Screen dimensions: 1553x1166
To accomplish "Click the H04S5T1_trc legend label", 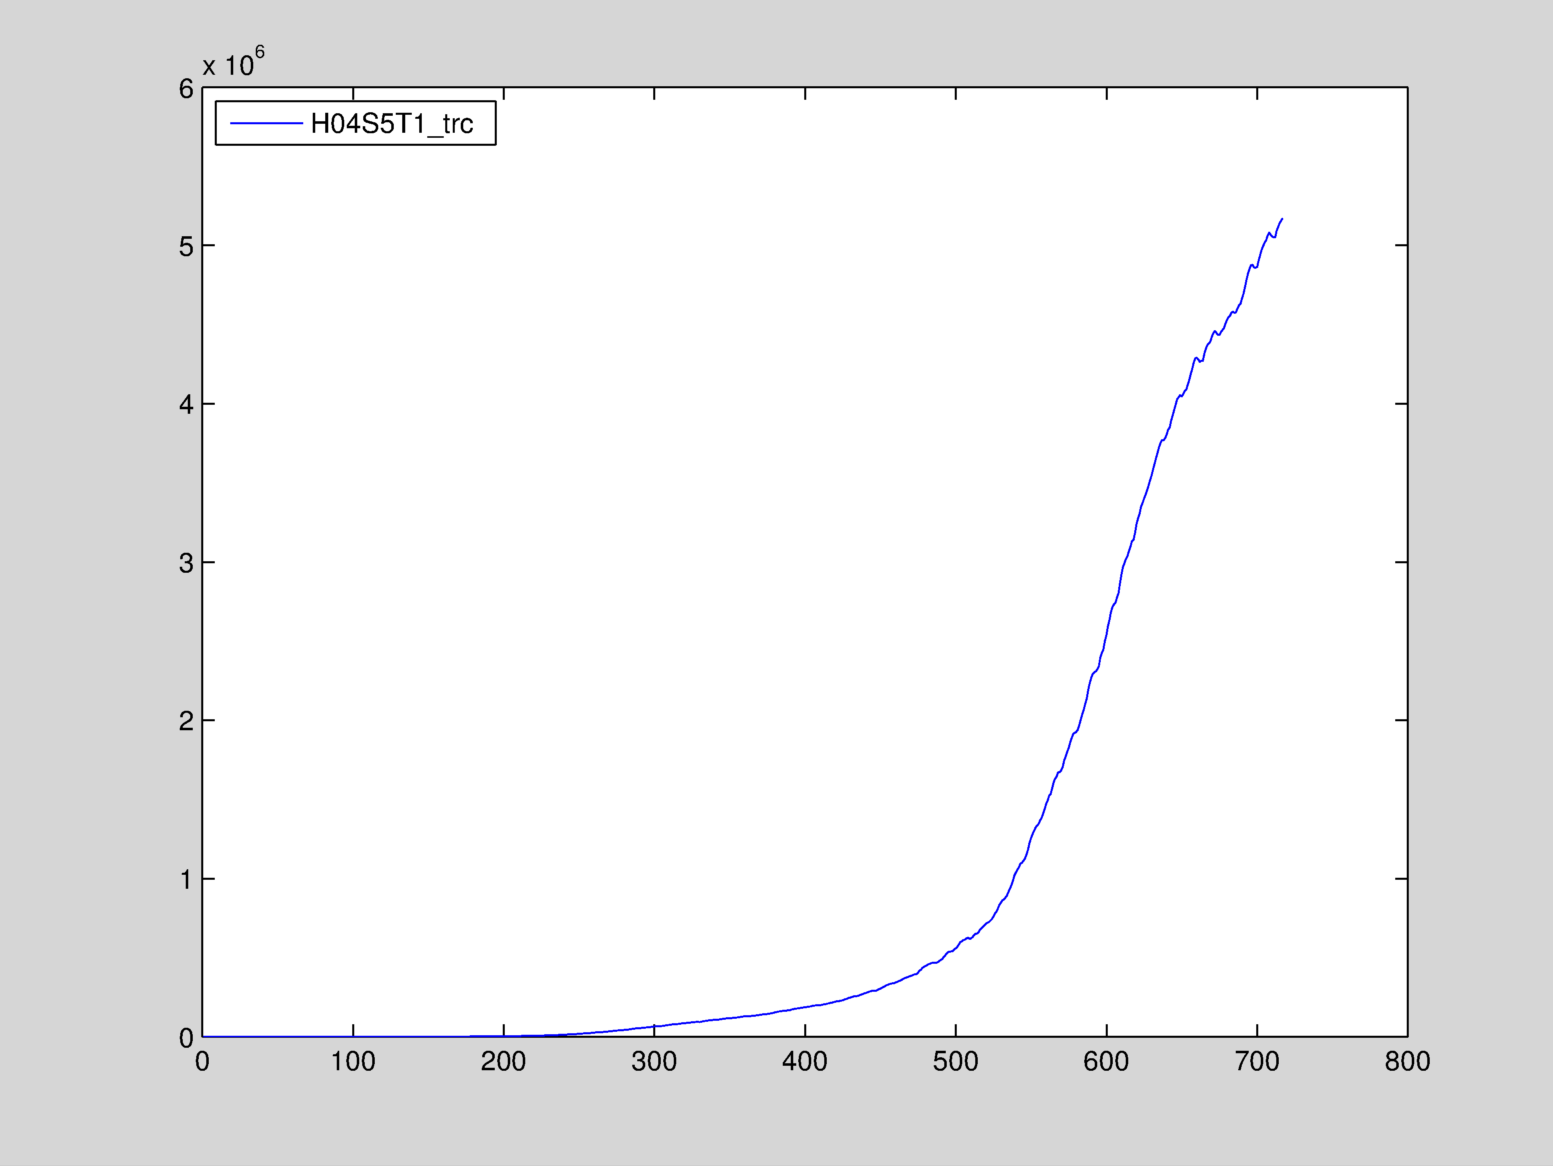I will (x=391, y=123).
